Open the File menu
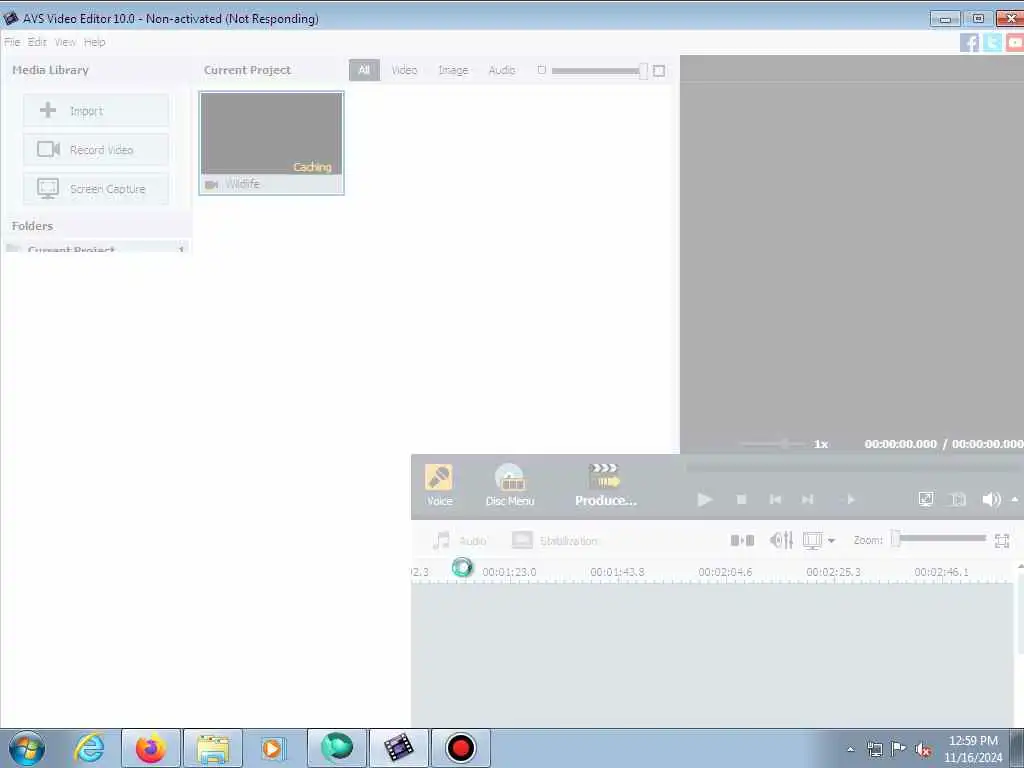The width and height of the screenshot is (1024, 768). point(12,42)
